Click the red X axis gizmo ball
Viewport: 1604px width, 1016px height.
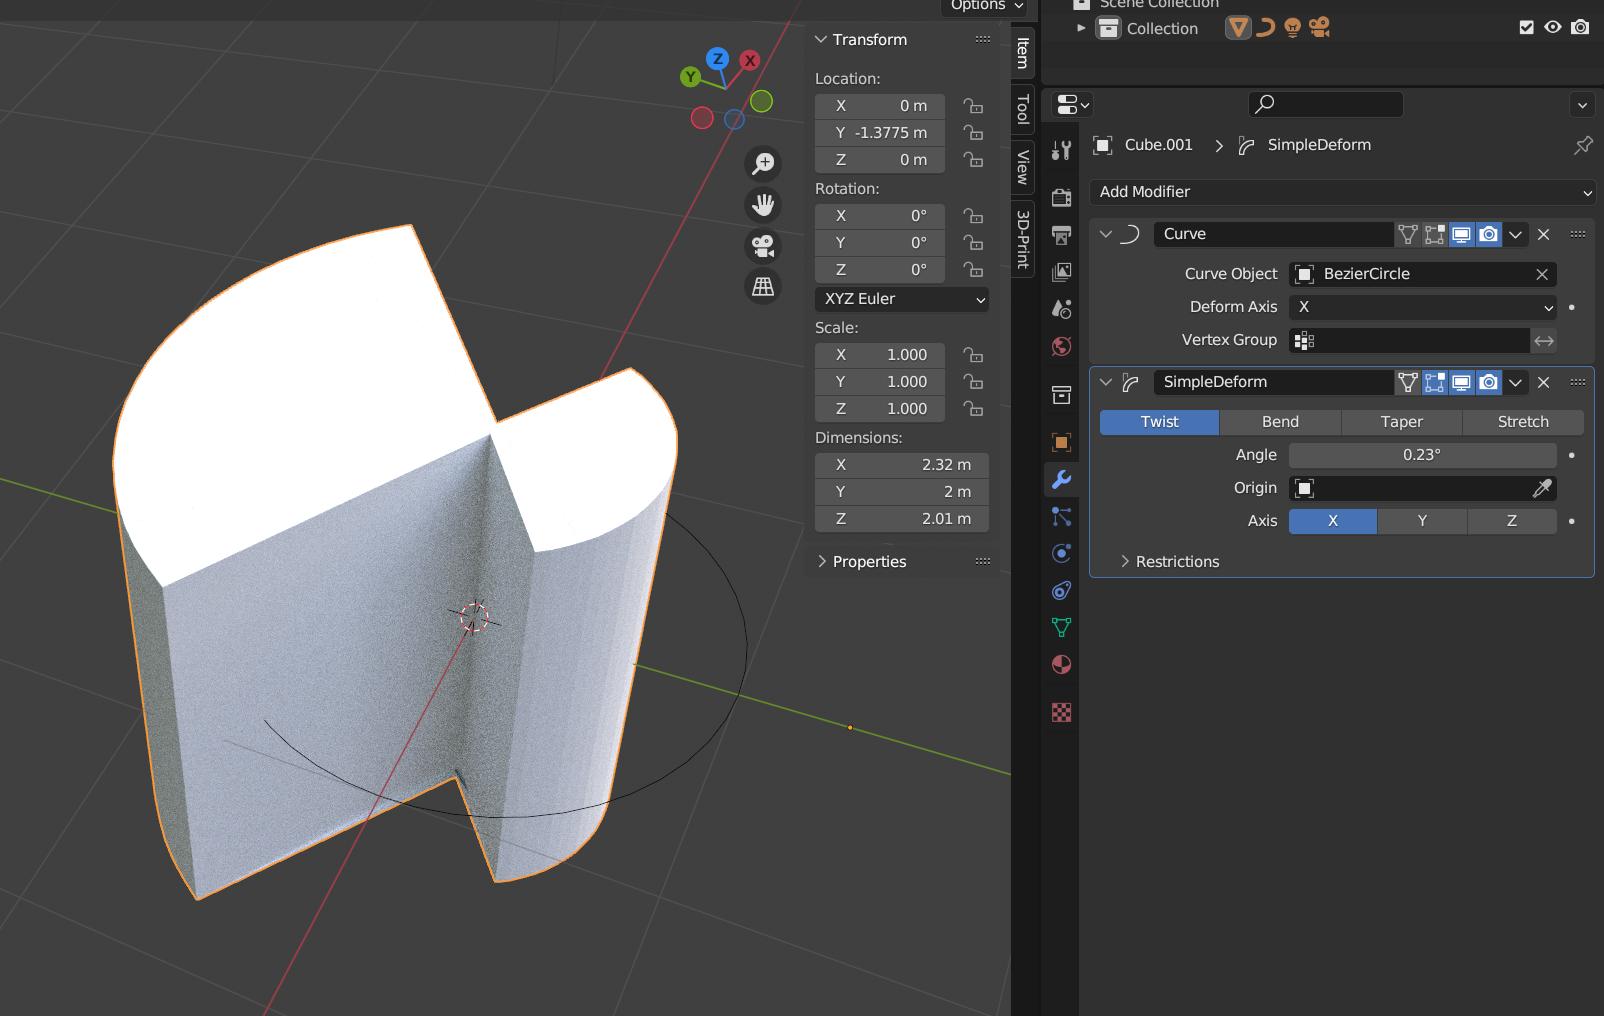click(749, 61)
